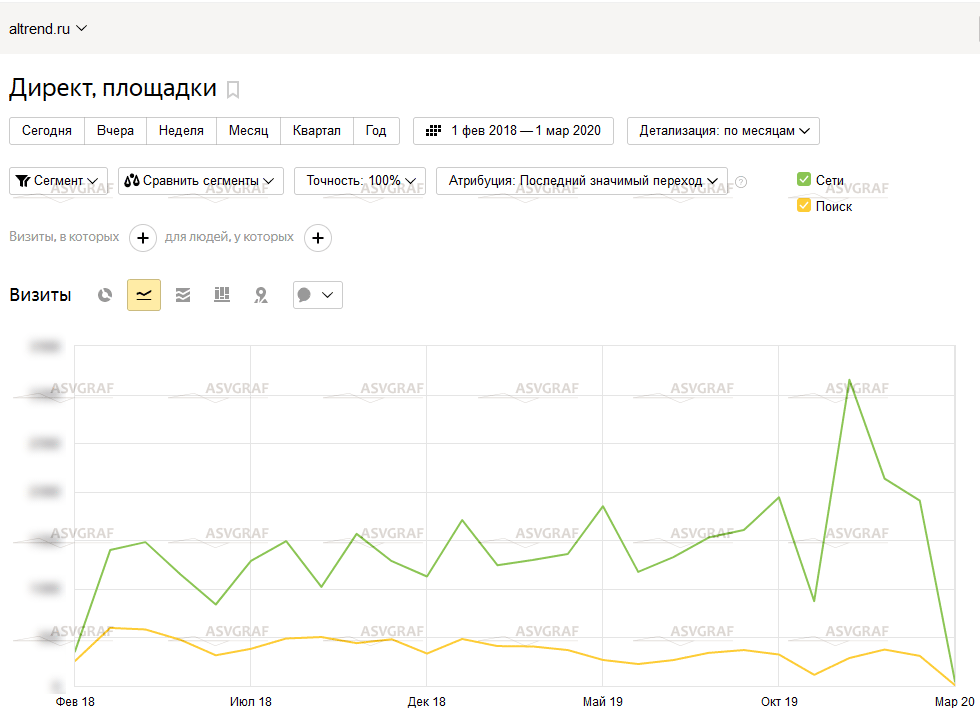
Task: Click the Окт 19 axis label
Action: point(779,702)
